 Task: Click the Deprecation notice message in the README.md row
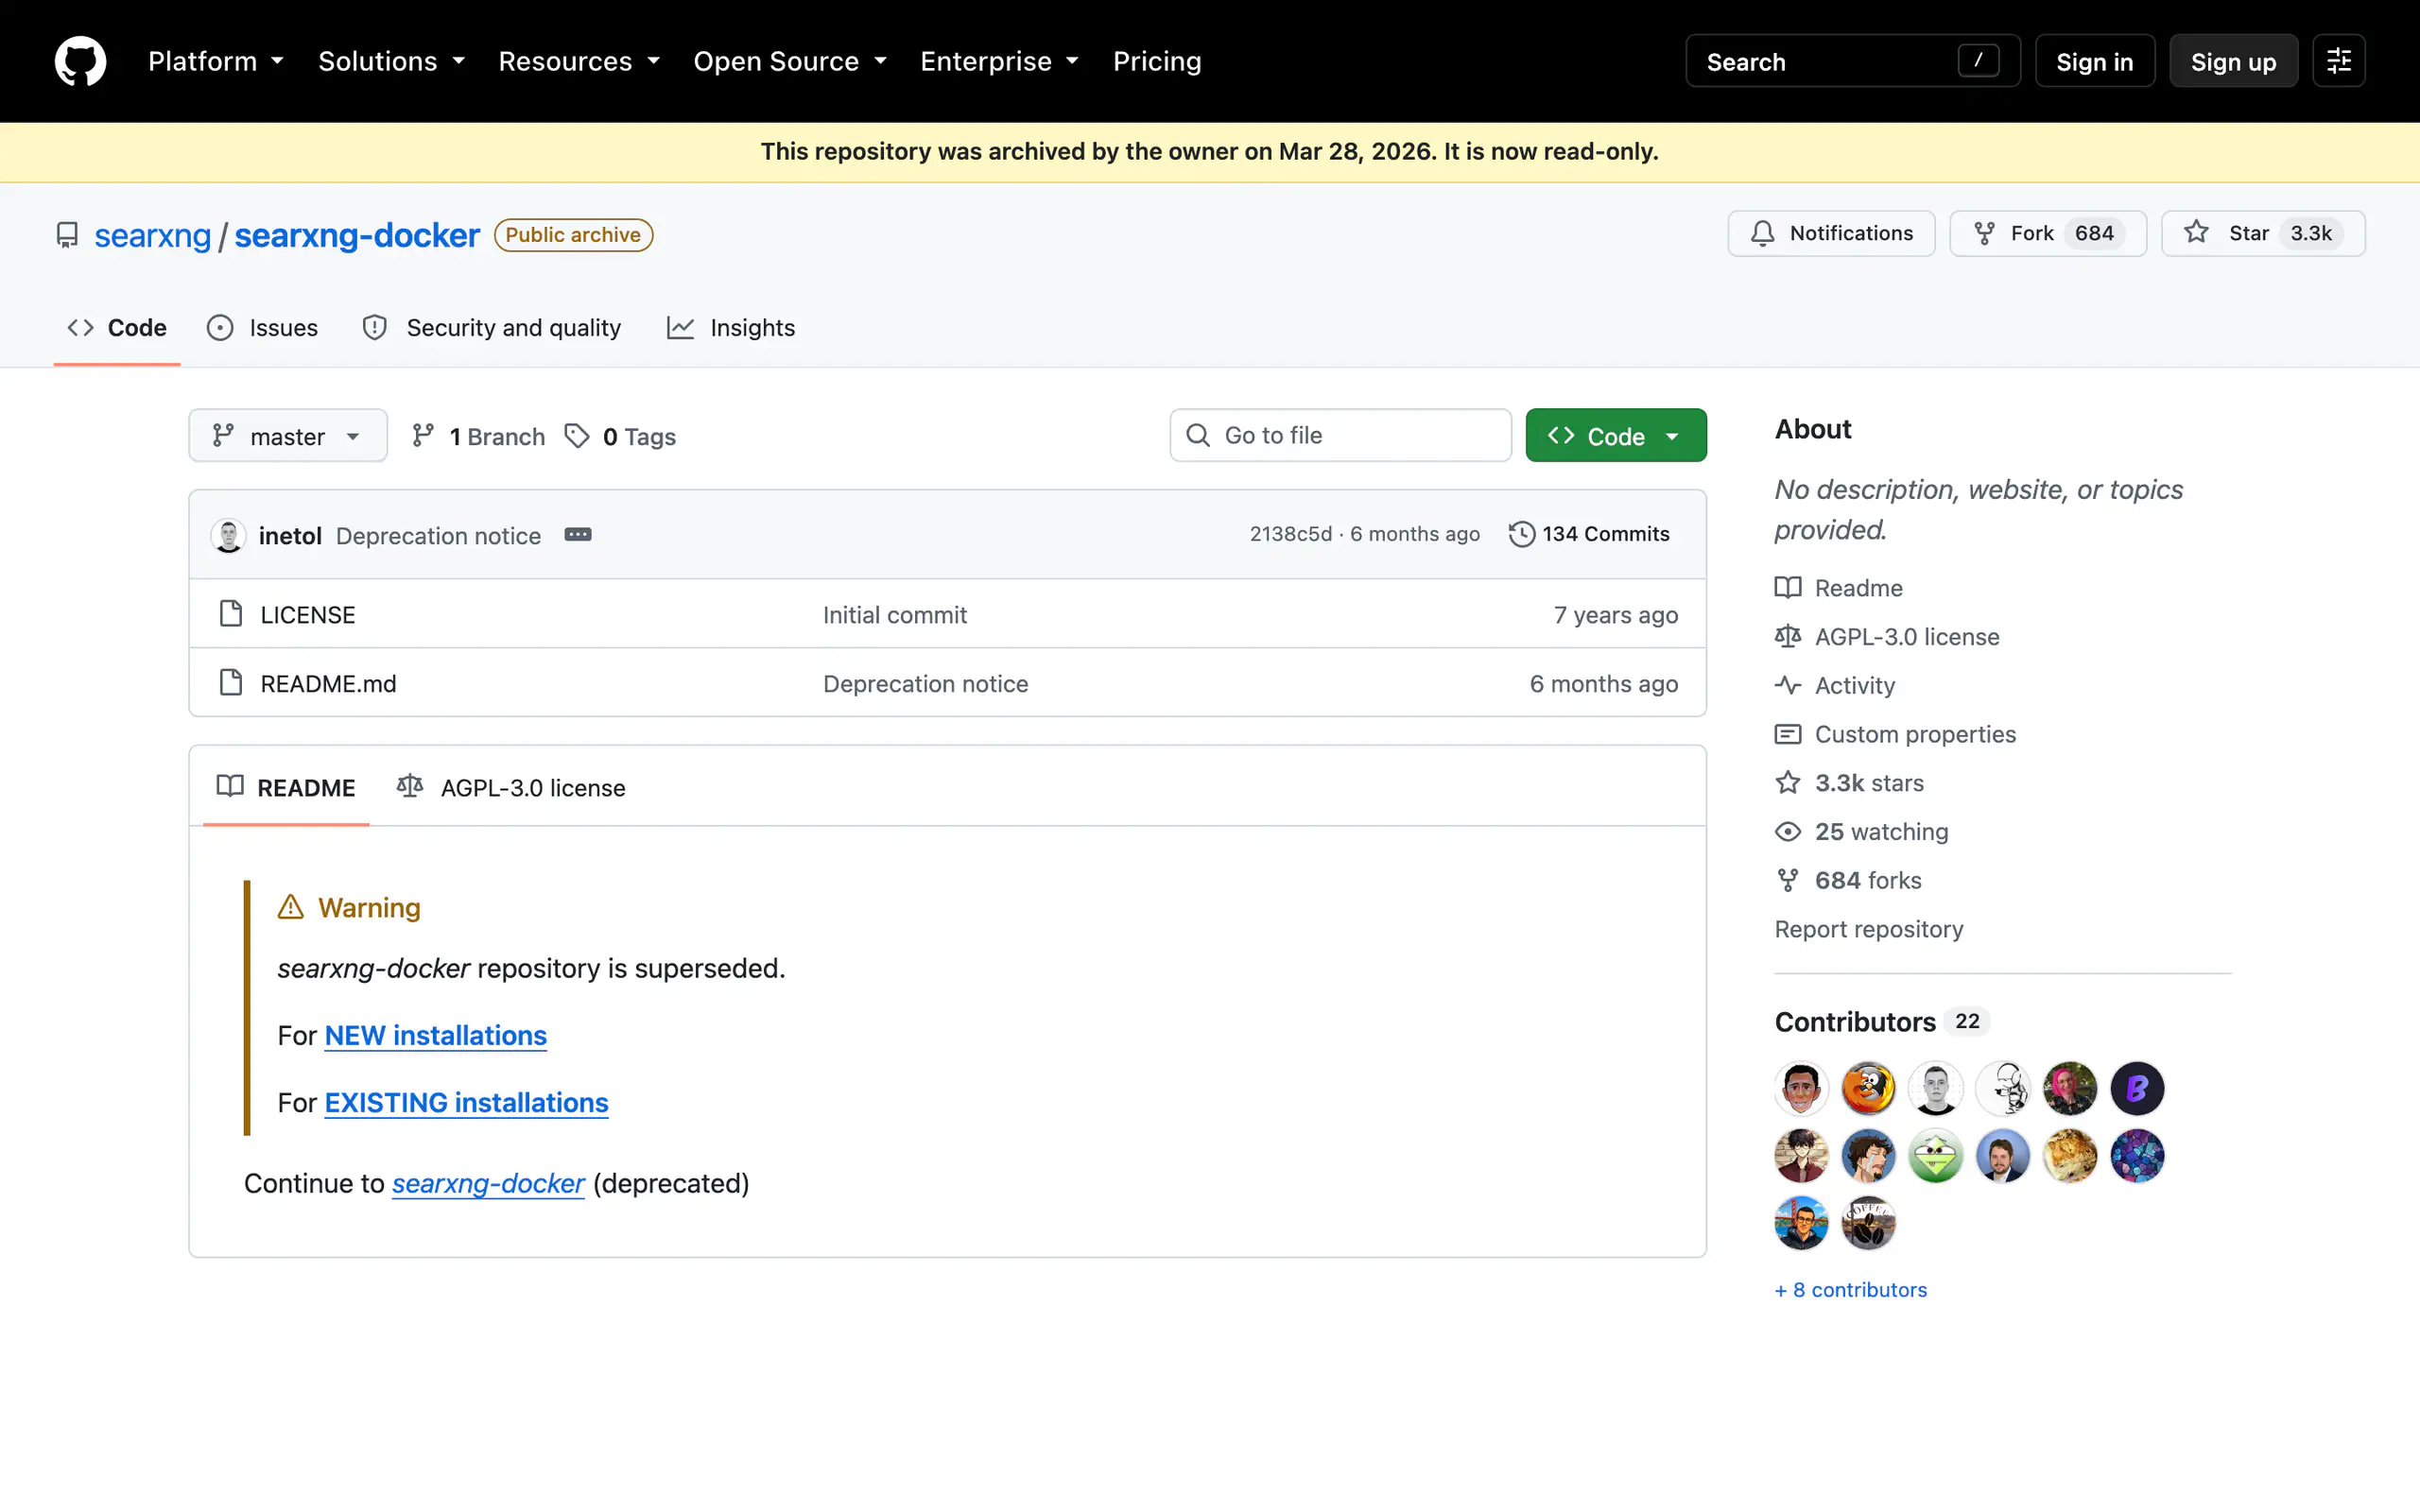[925, 683]
